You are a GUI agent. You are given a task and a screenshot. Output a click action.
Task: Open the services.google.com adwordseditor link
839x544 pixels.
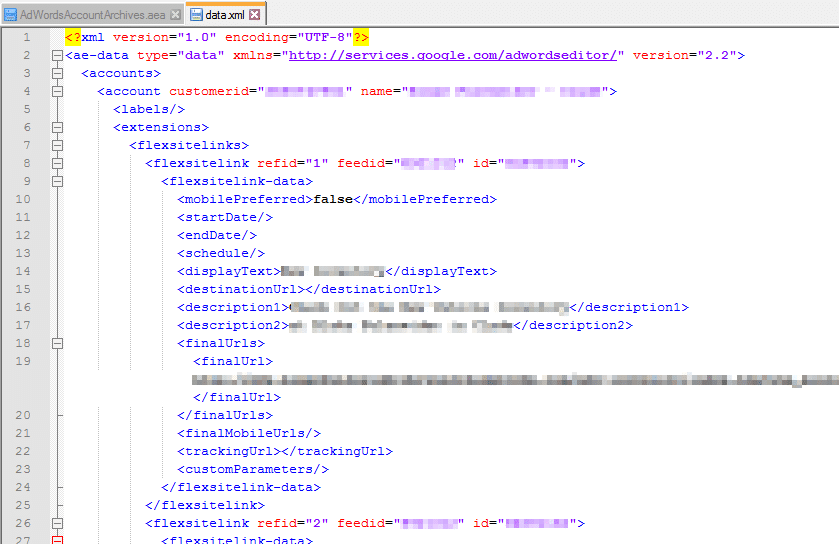453,55
